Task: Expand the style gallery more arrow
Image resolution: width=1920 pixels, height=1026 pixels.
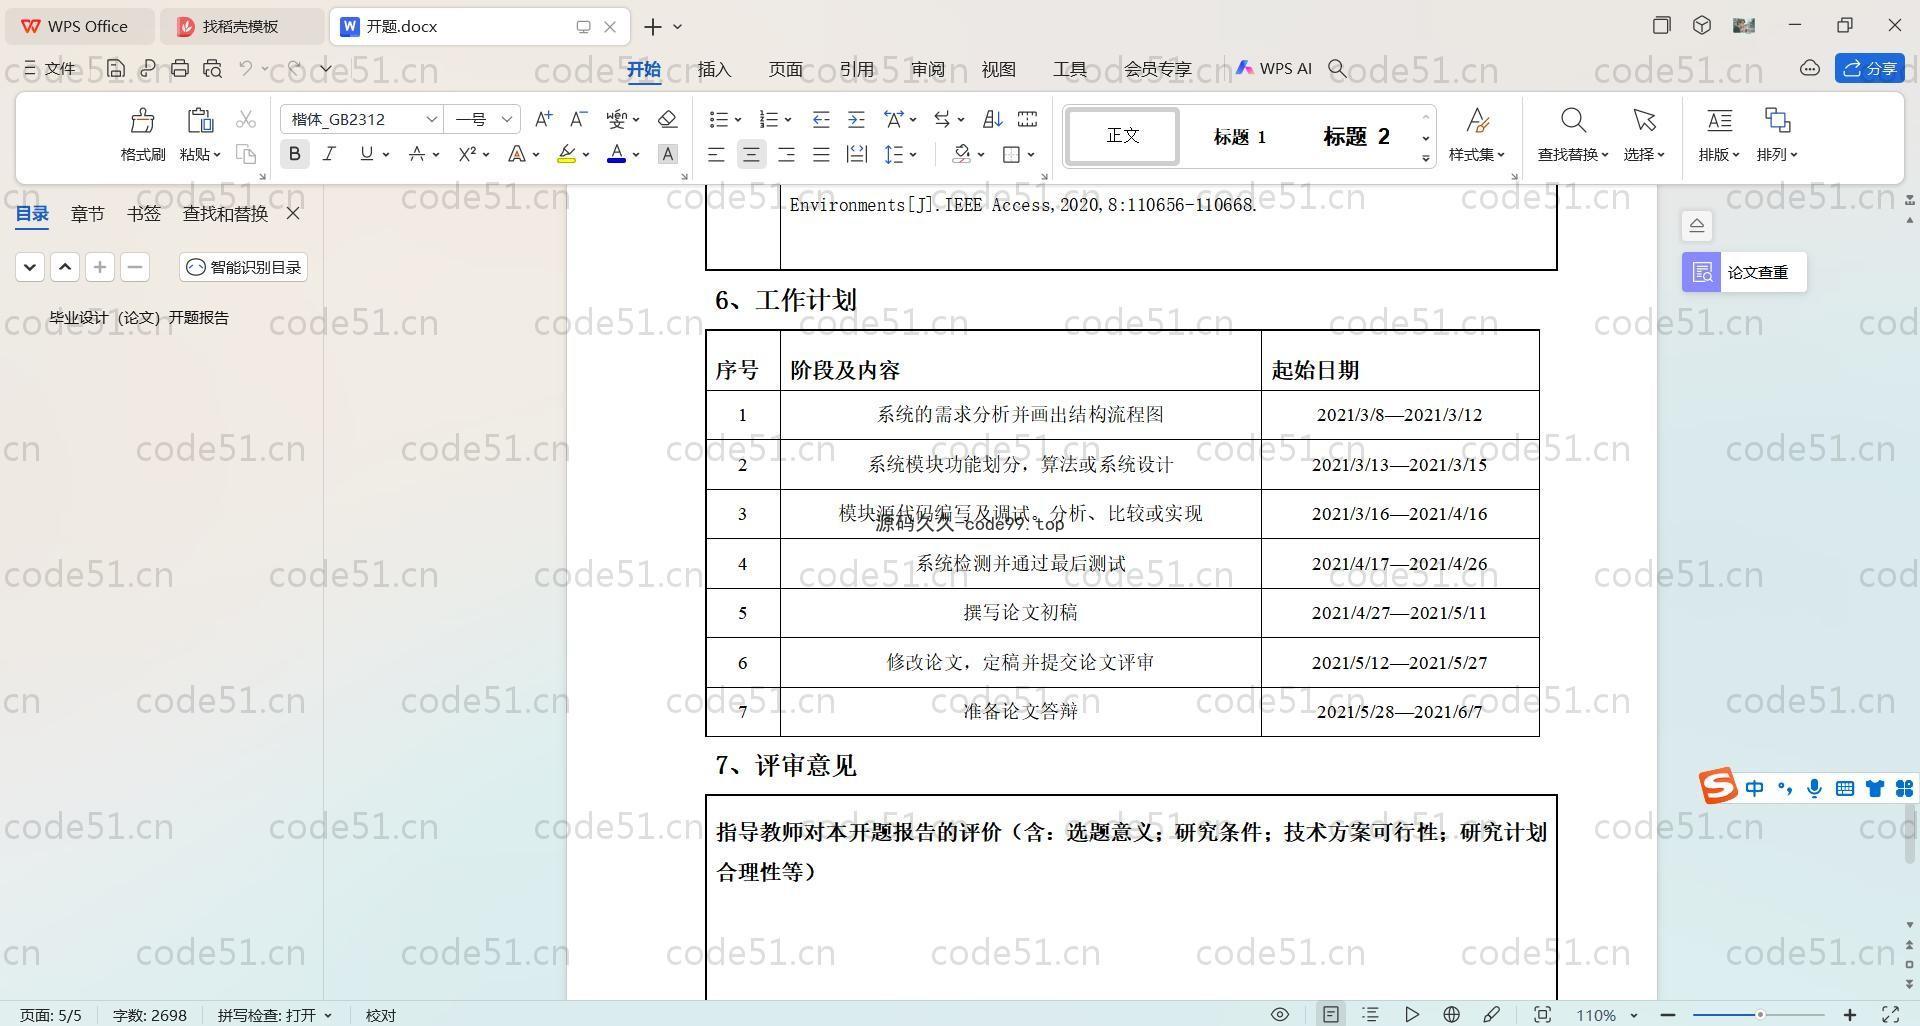Action: pyautogui.click(x=1425, y=158)
